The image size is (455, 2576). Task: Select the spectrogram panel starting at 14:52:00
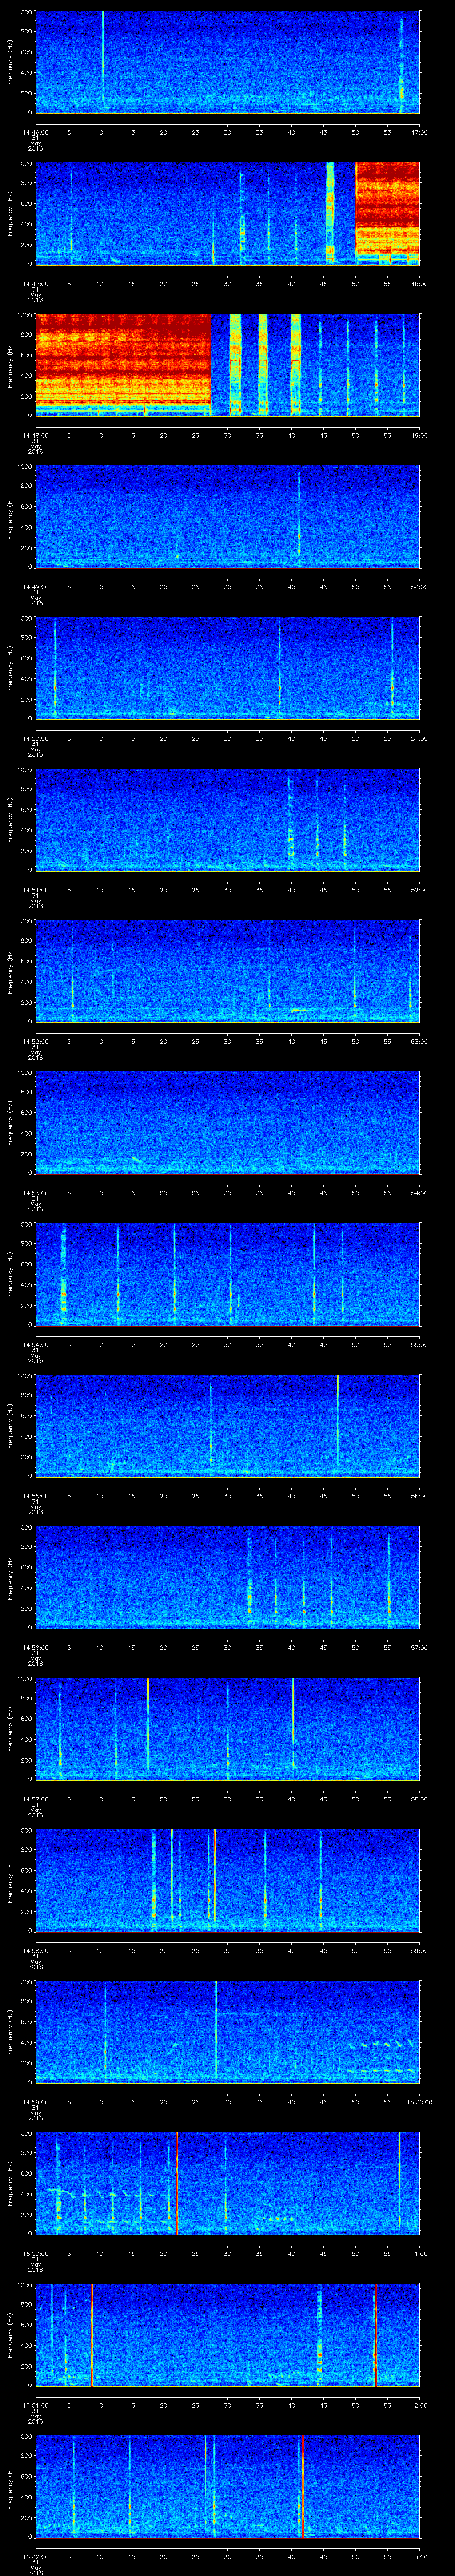pyautogui.click(x=228, y=971)
